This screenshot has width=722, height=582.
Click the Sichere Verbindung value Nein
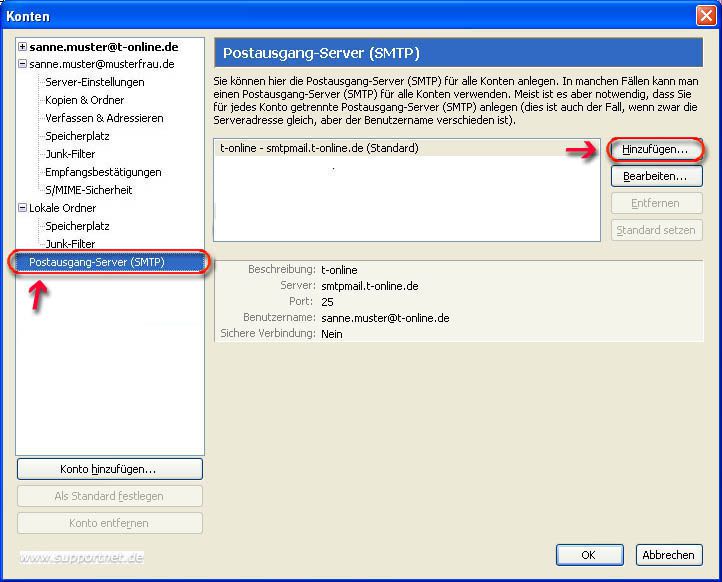pos(332,334)
